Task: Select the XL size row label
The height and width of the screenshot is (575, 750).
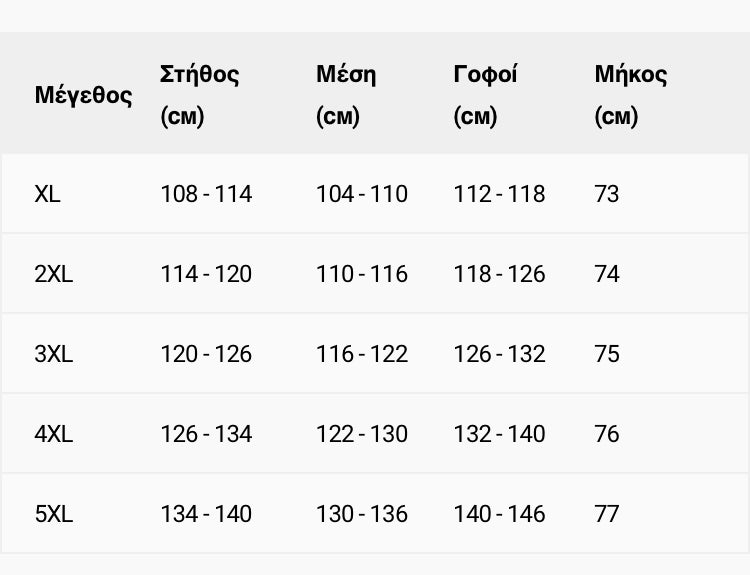Action: pyautogui.click(x=47, y=194)
